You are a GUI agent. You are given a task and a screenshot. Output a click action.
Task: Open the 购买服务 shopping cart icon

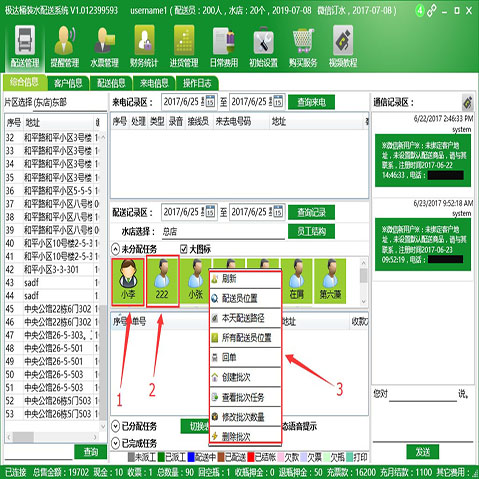coord(303,46)
